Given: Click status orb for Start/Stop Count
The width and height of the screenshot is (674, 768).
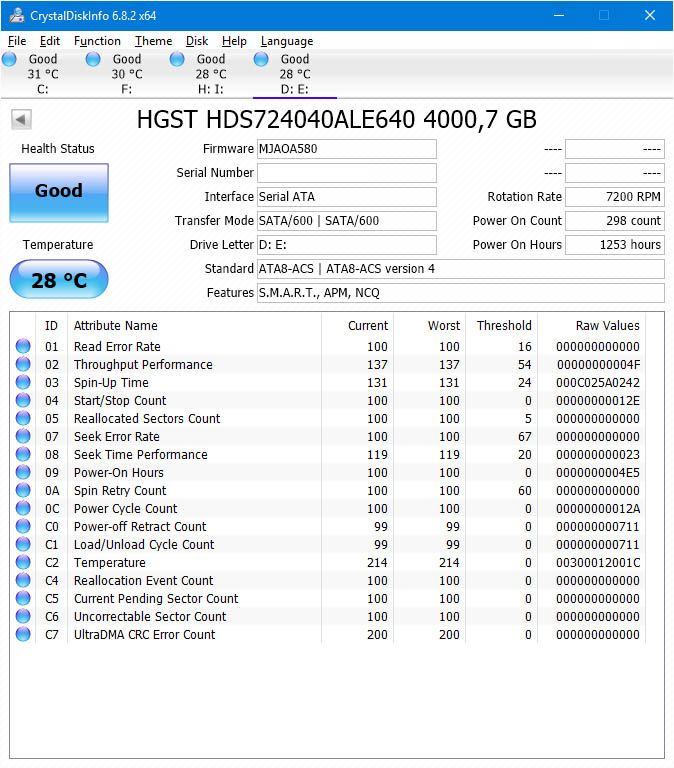Looking at the screenshot, I should click(23, 400).
